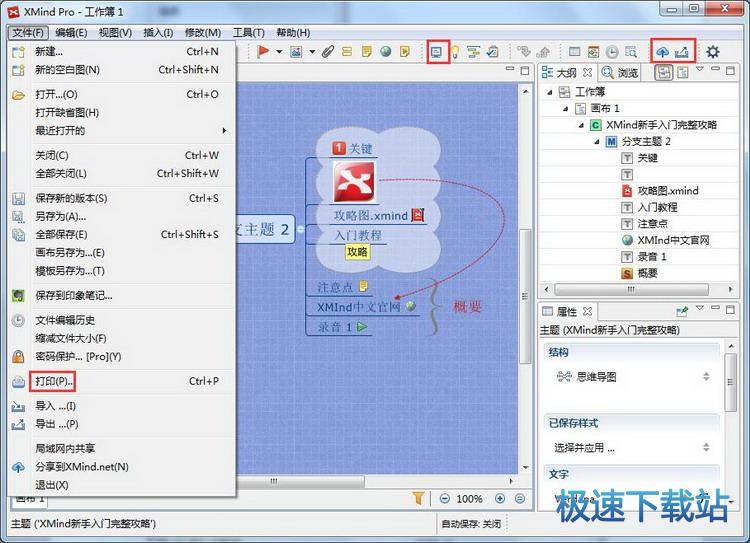The width and height of the screenshot is (750, 543).
Task: Start presentation mode icon
Action: point(436,52)
